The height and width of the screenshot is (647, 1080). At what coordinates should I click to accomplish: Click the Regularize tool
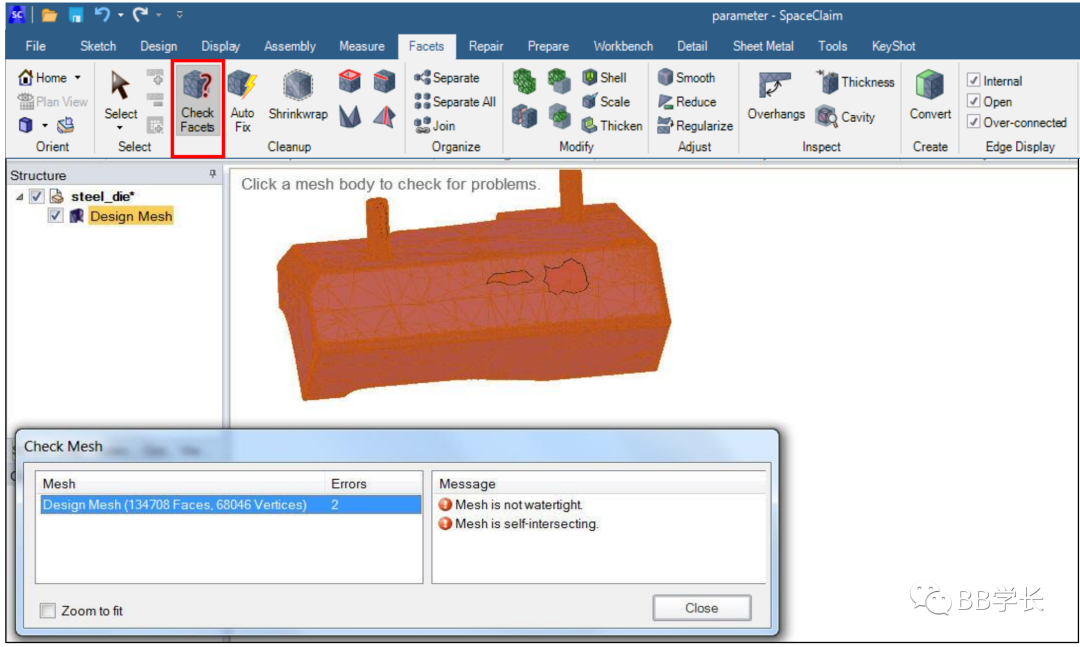[695, 125]
